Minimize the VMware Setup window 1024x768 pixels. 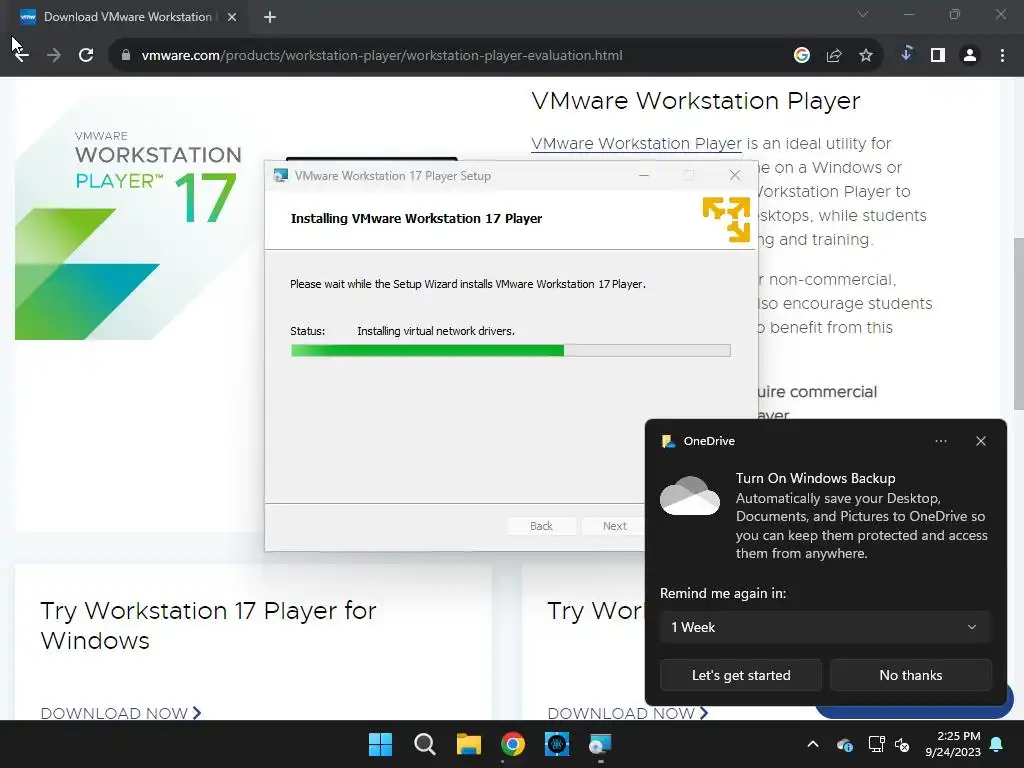pyautogui.click(x=644, y=175)
